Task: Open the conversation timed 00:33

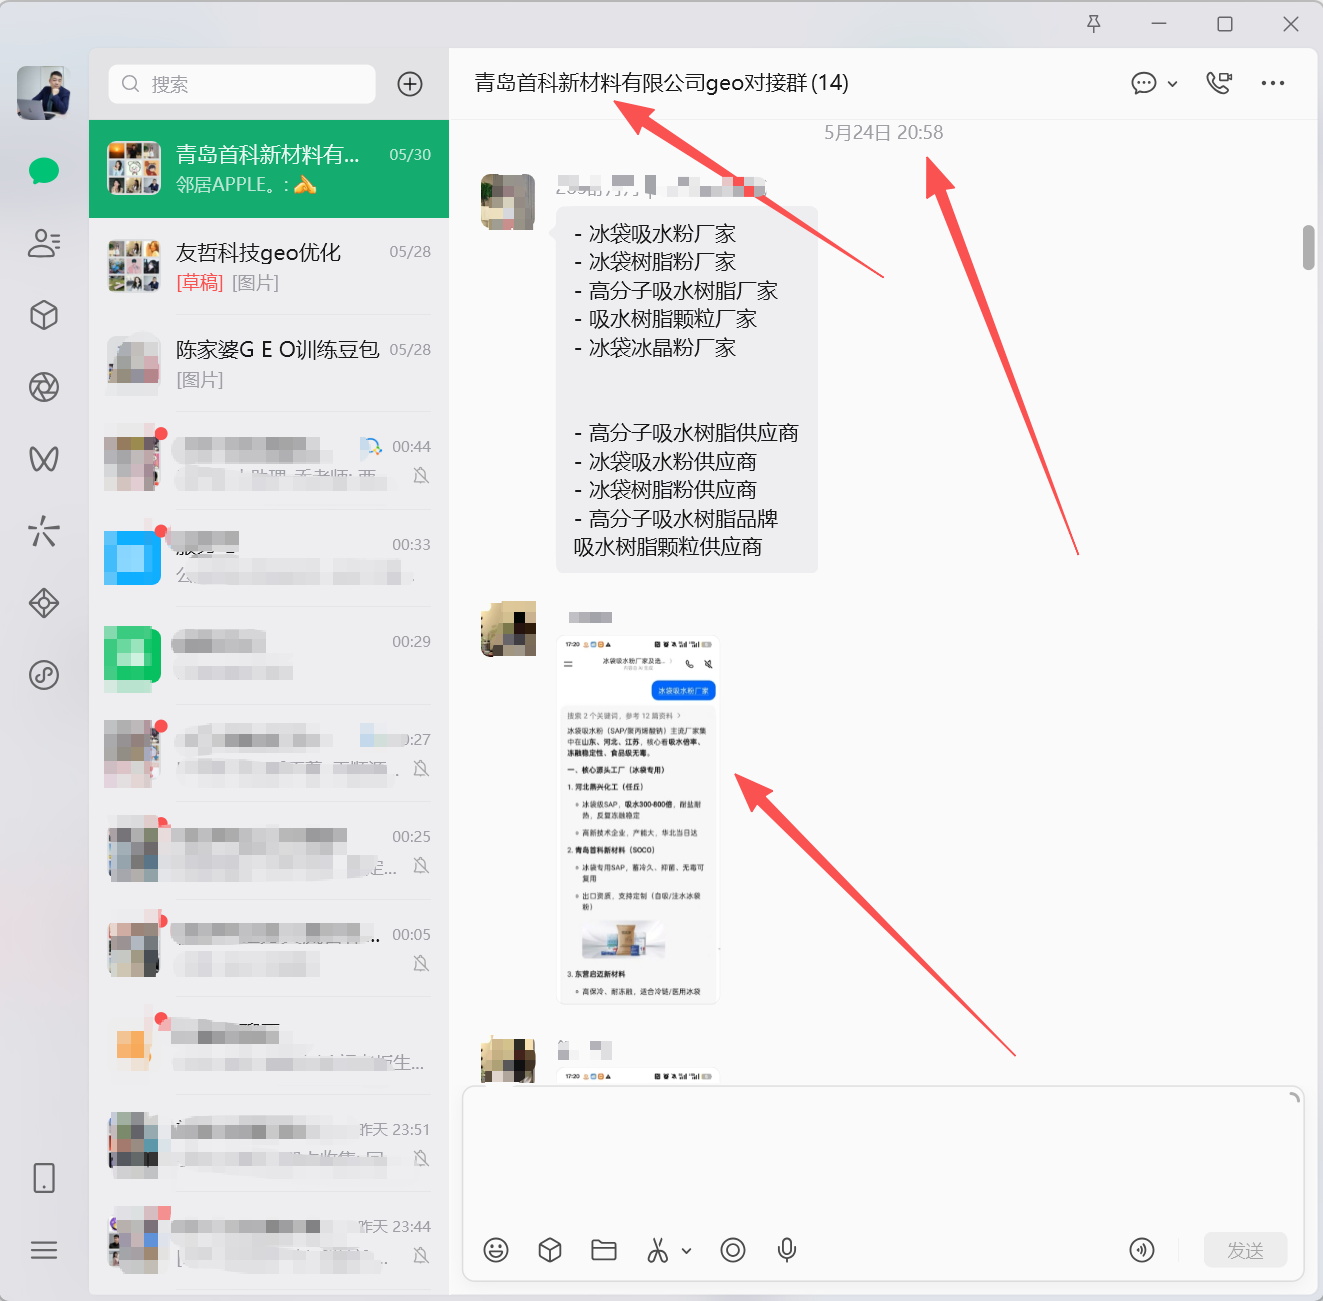Action: click(x=269, y=558)
